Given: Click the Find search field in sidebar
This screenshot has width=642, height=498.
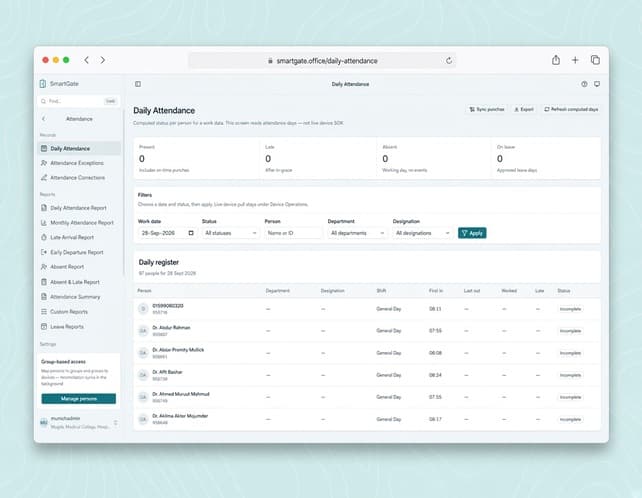Looking at the screenshot, I should pos(79,101).
